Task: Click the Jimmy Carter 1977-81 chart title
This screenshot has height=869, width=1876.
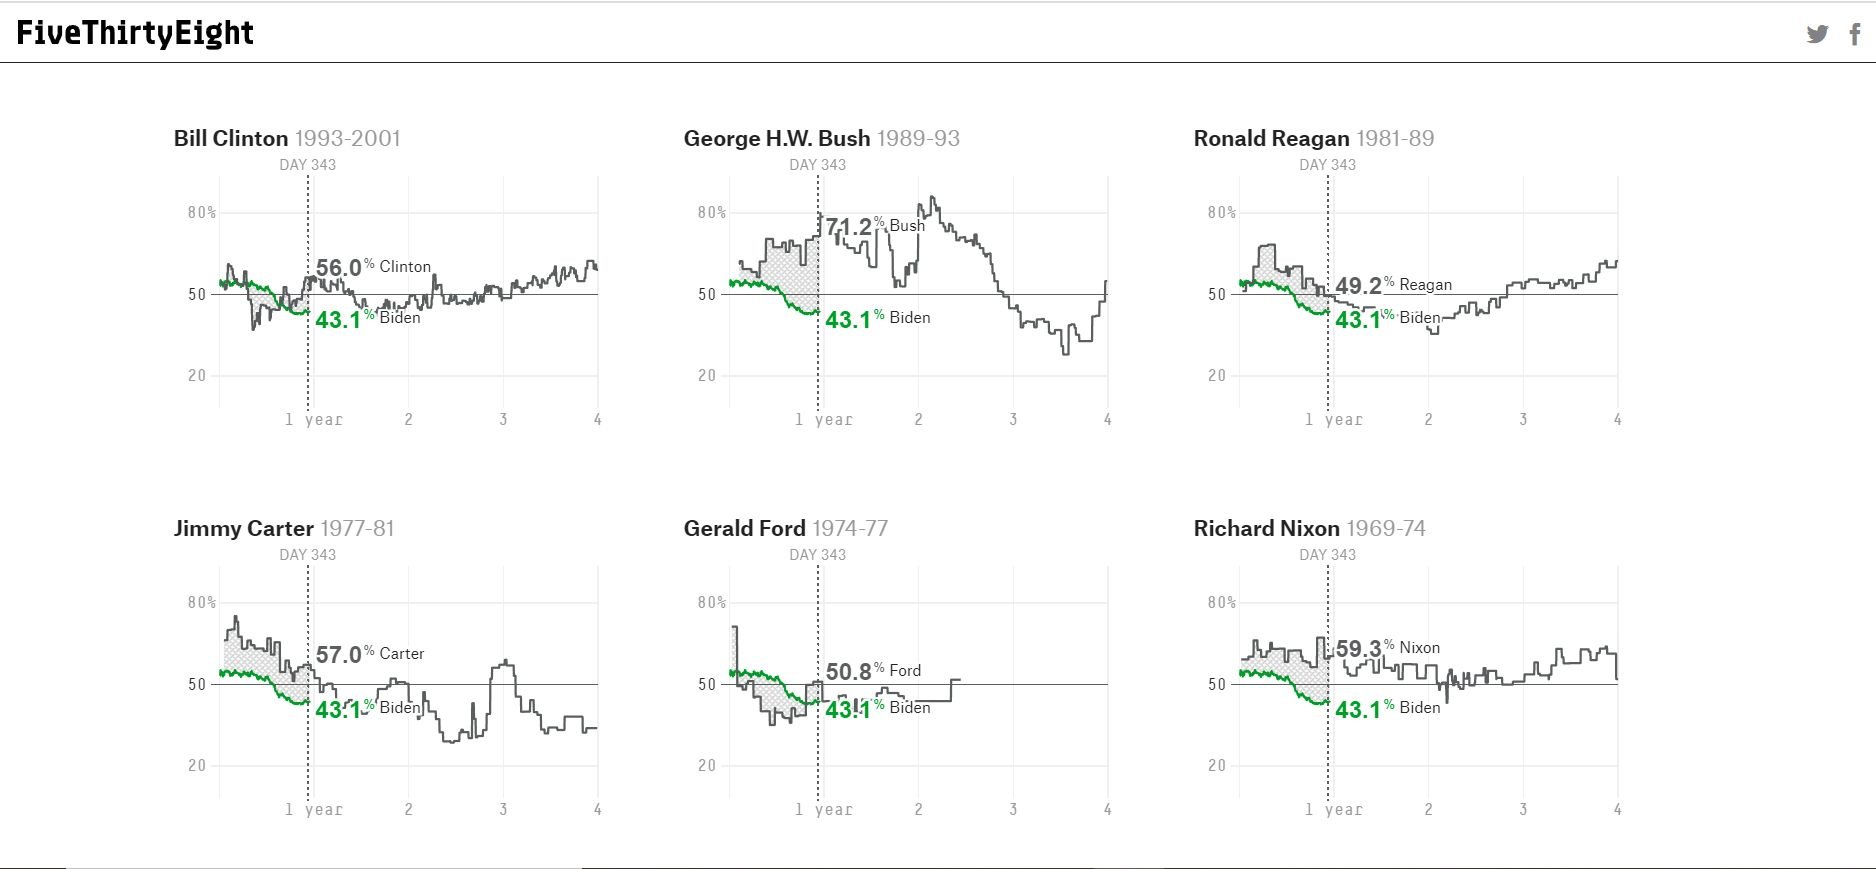Action: tap(284, 528)
